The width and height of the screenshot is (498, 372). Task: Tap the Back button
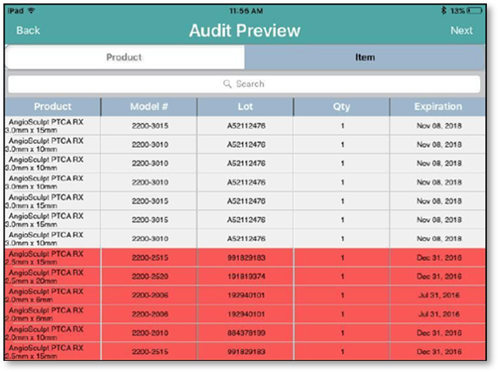pos(28,30)
